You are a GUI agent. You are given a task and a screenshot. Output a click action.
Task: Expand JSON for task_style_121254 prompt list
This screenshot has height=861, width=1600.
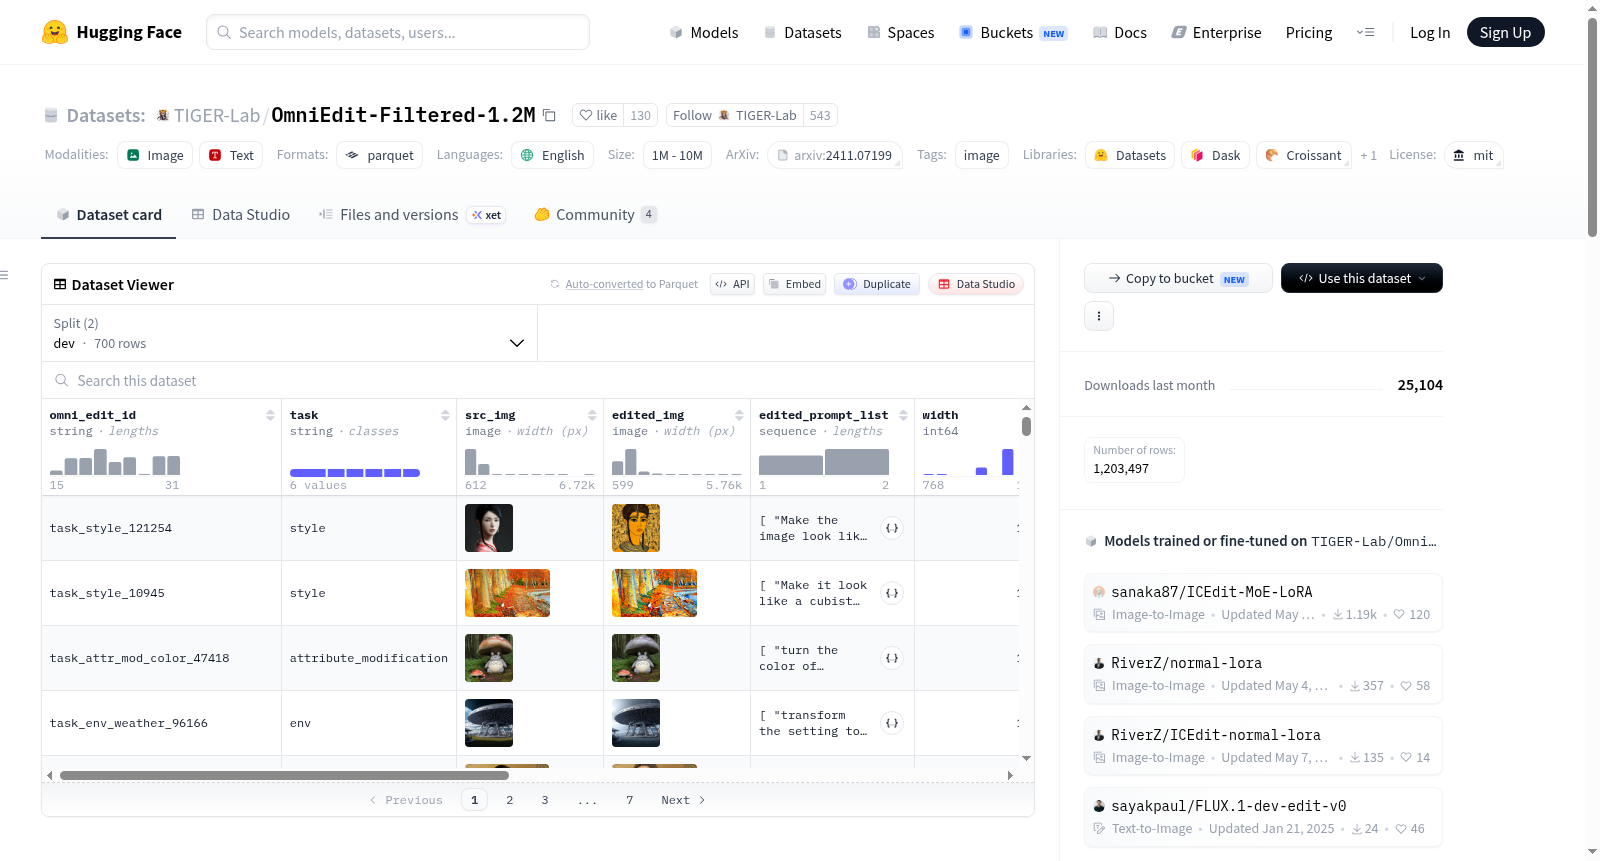pyautogui.click(x=892, y=528)
